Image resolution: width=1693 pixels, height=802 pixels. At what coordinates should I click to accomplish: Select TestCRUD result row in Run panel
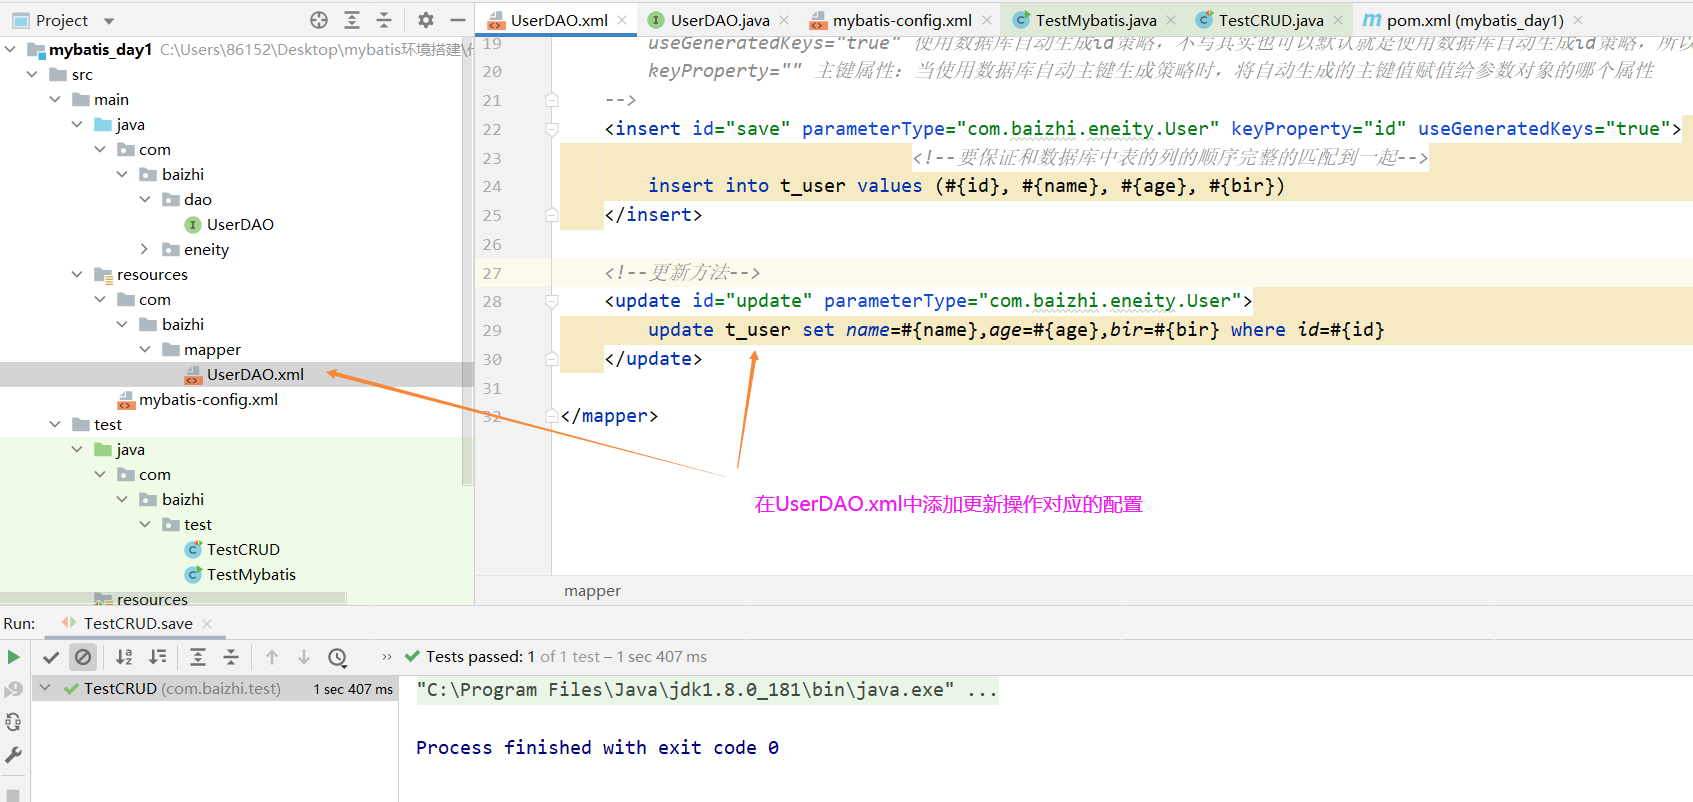pyautogui.click(x=215, y=688)
